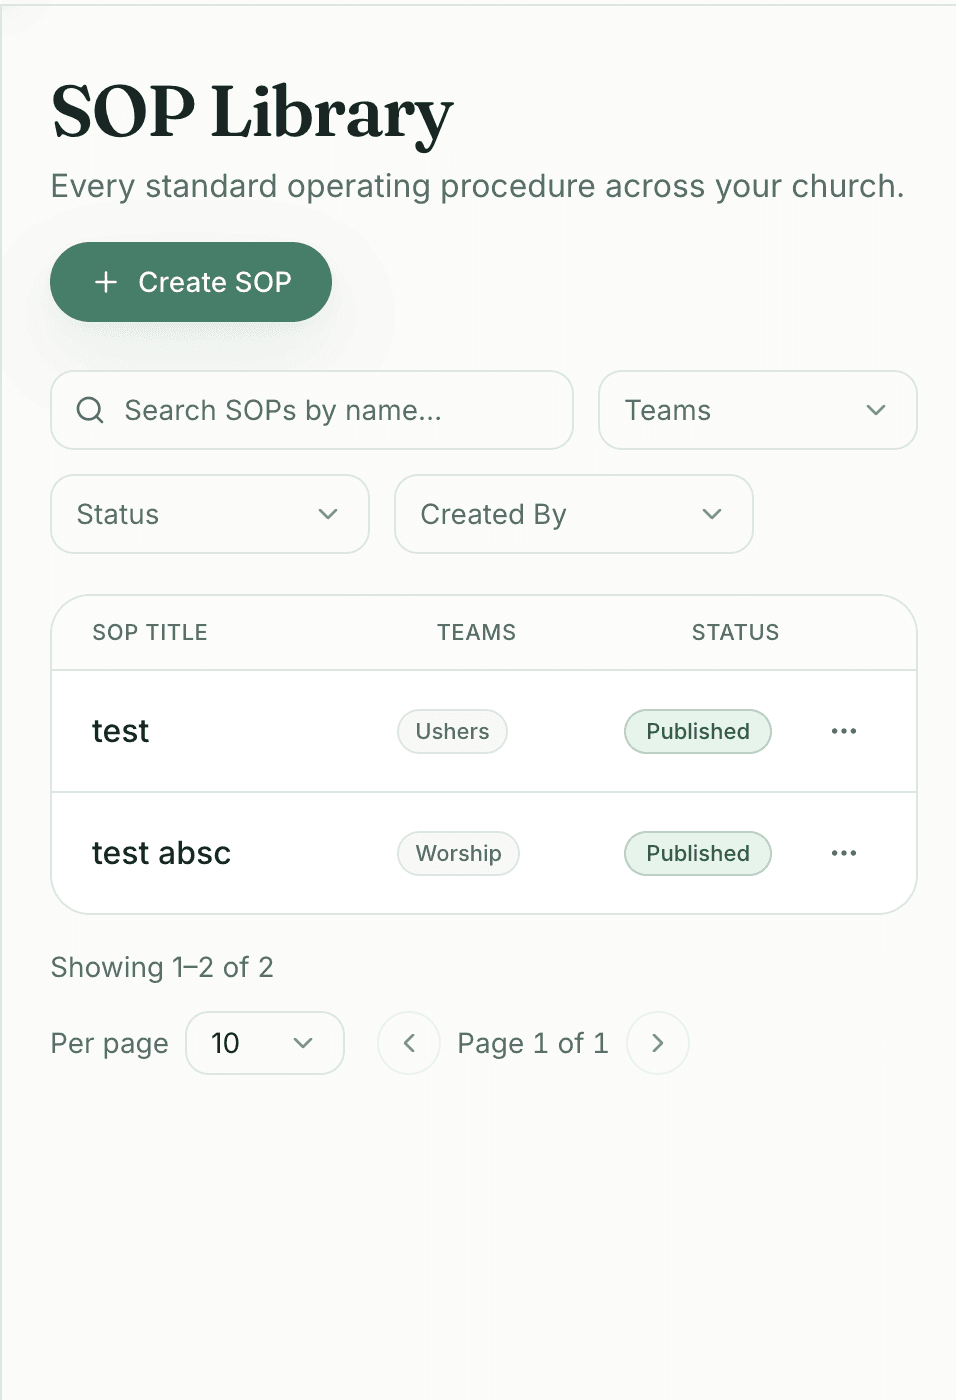The height and width of the screenshot is (1400, 956).
Task: Go to previous page arrow
Action: pos(409,1043)
